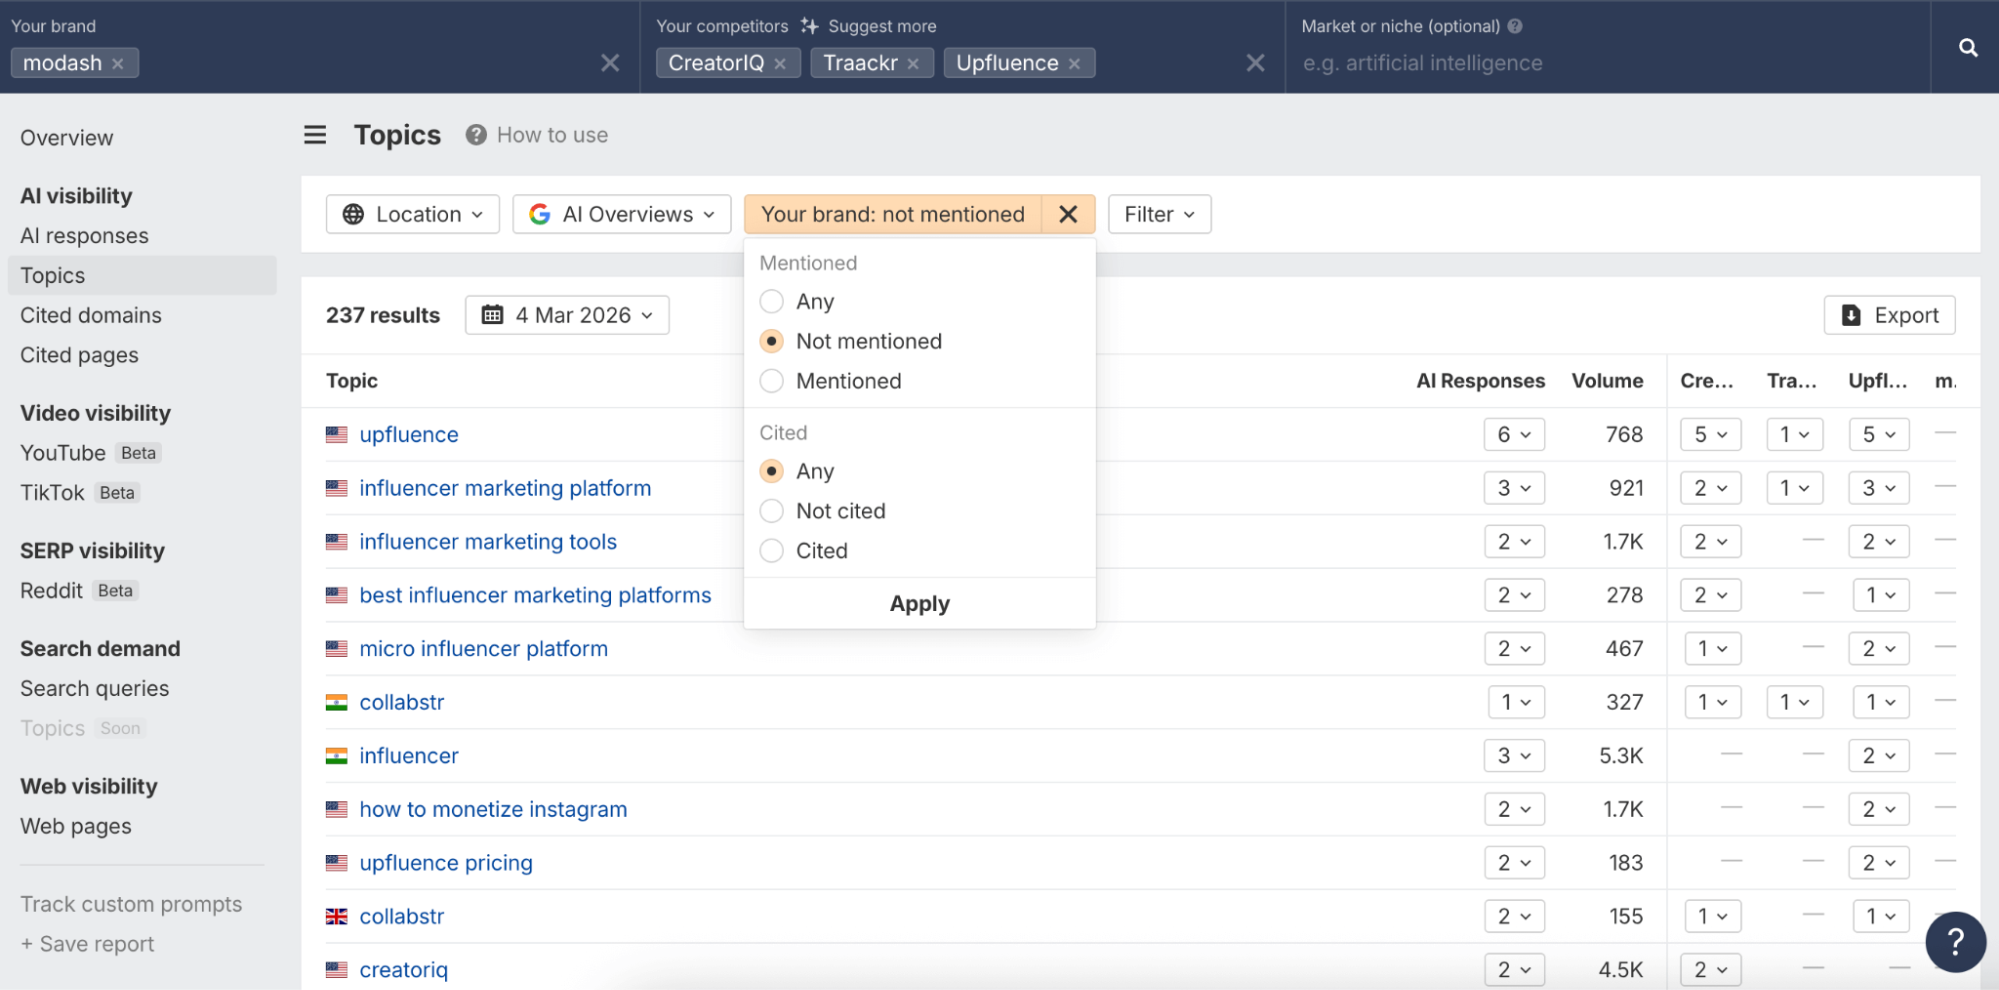
Task: Remove the modash brand tag
Action: (118, 63)
